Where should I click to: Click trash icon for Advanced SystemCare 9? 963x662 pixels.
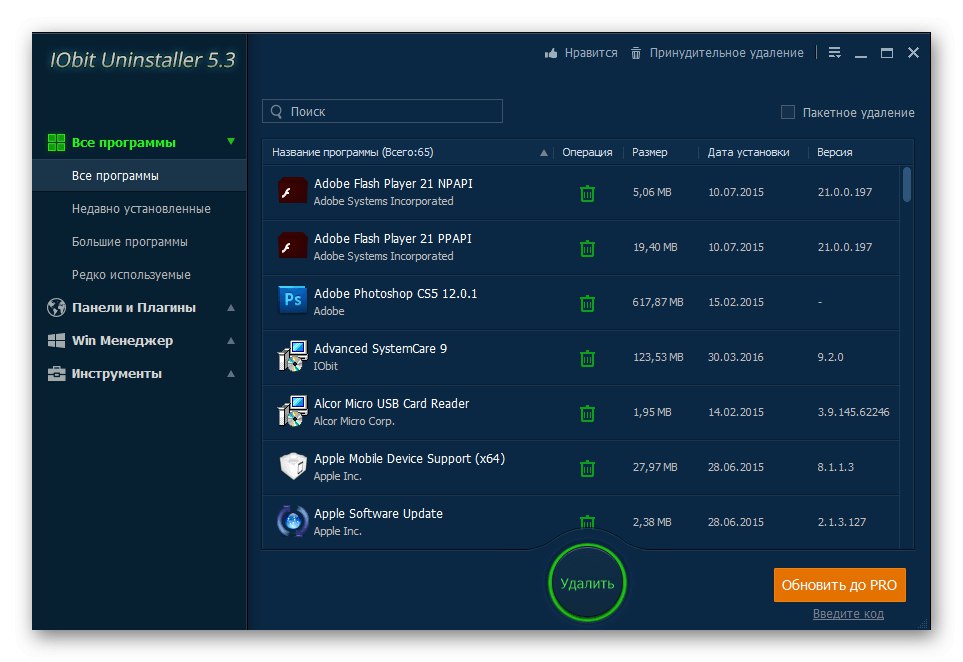click(x=587, y=358)
